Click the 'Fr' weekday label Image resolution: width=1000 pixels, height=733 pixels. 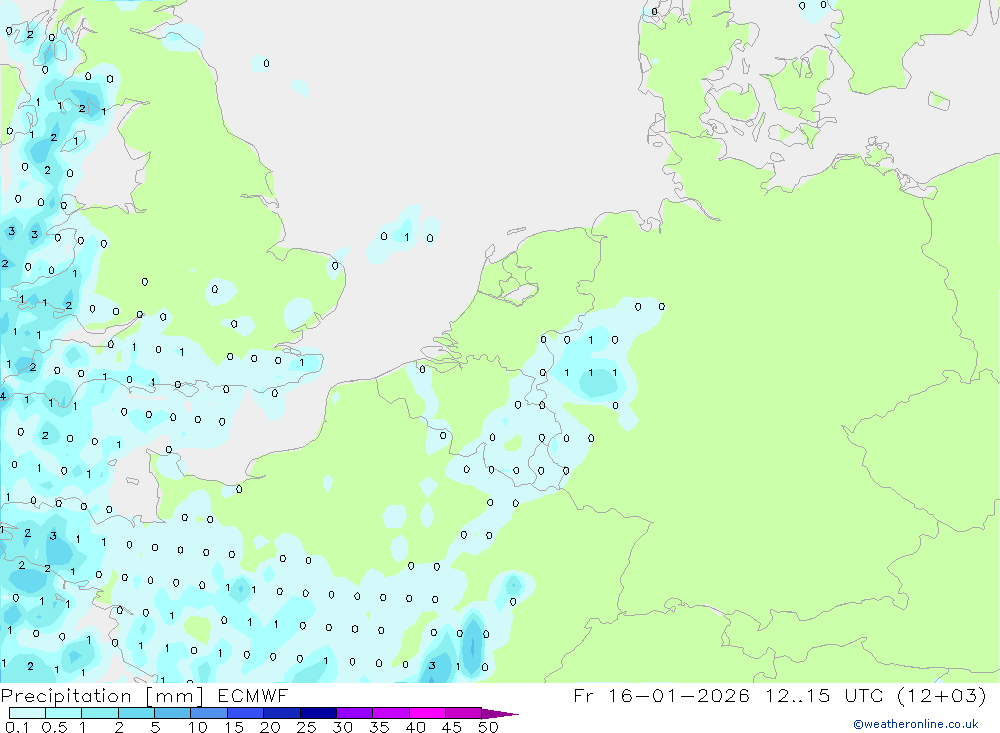tap(583, 695)
